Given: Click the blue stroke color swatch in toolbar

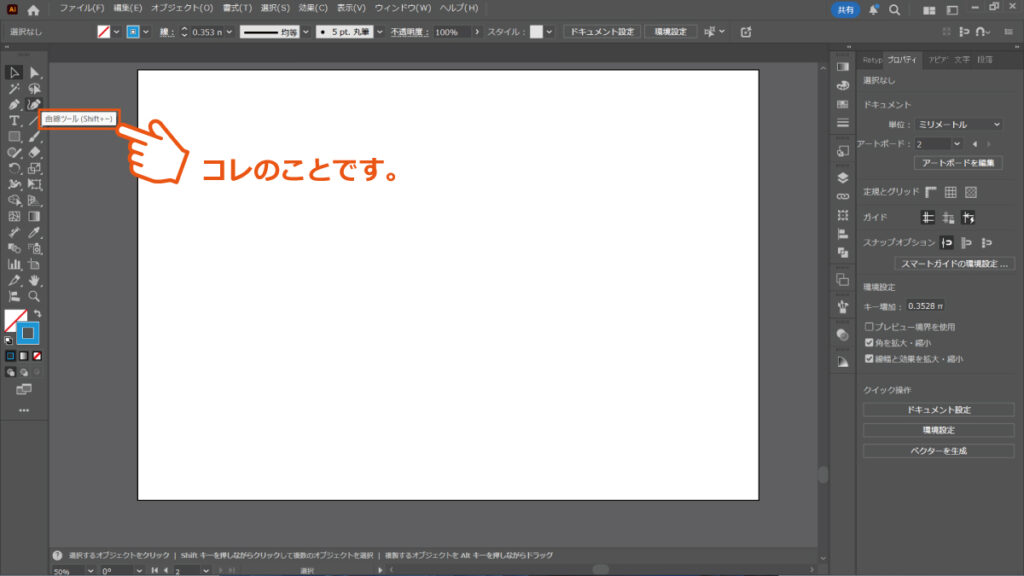Looking at the screenshot, I should pos(29,333).
